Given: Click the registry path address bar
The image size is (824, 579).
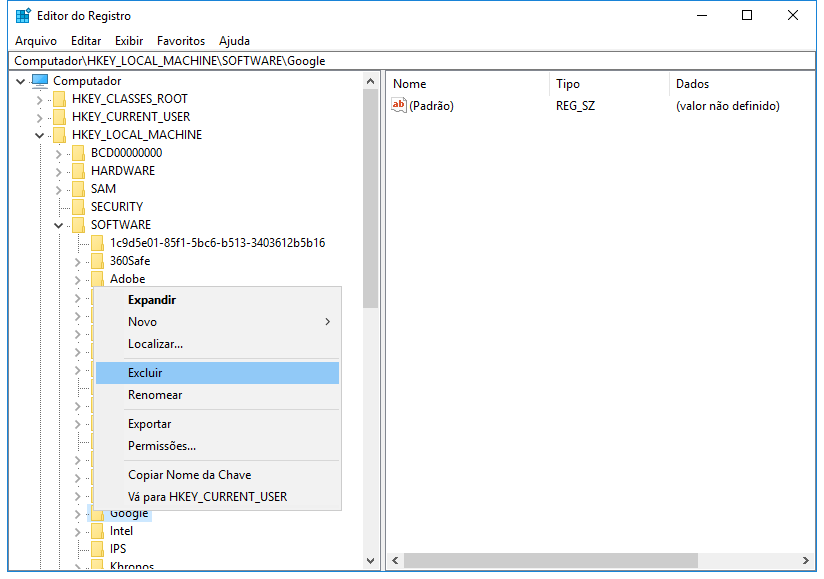Looking at the screenshot, I should coord(400,60).
